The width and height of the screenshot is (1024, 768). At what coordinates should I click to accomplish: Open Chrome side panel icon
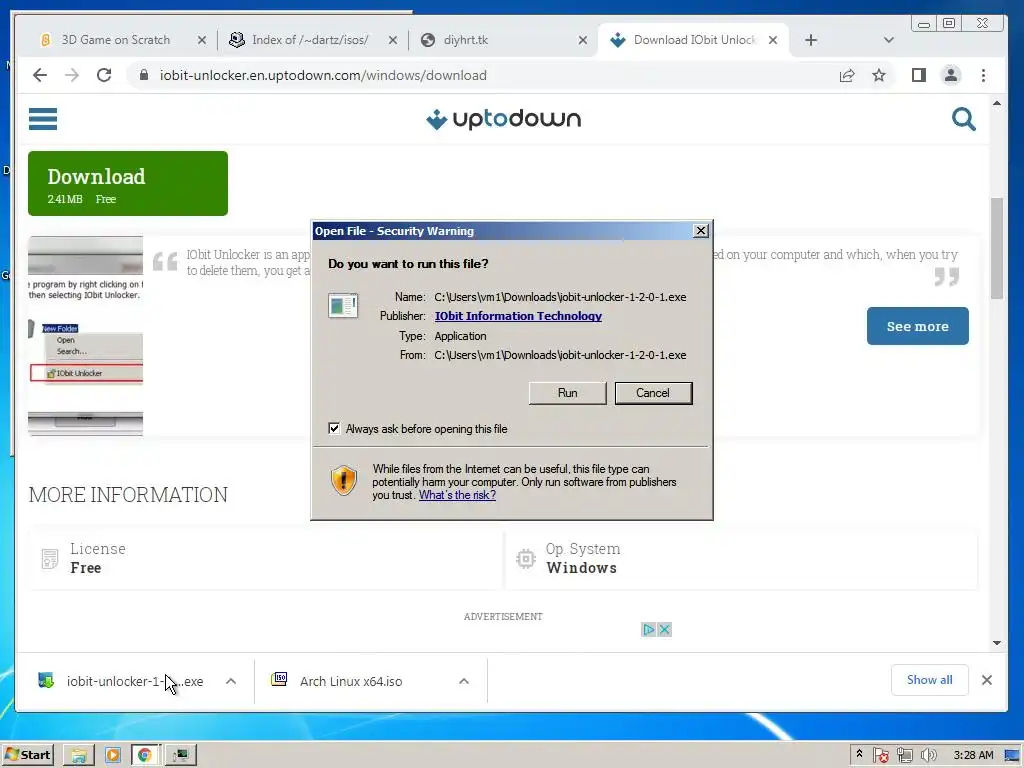(919, 75)
